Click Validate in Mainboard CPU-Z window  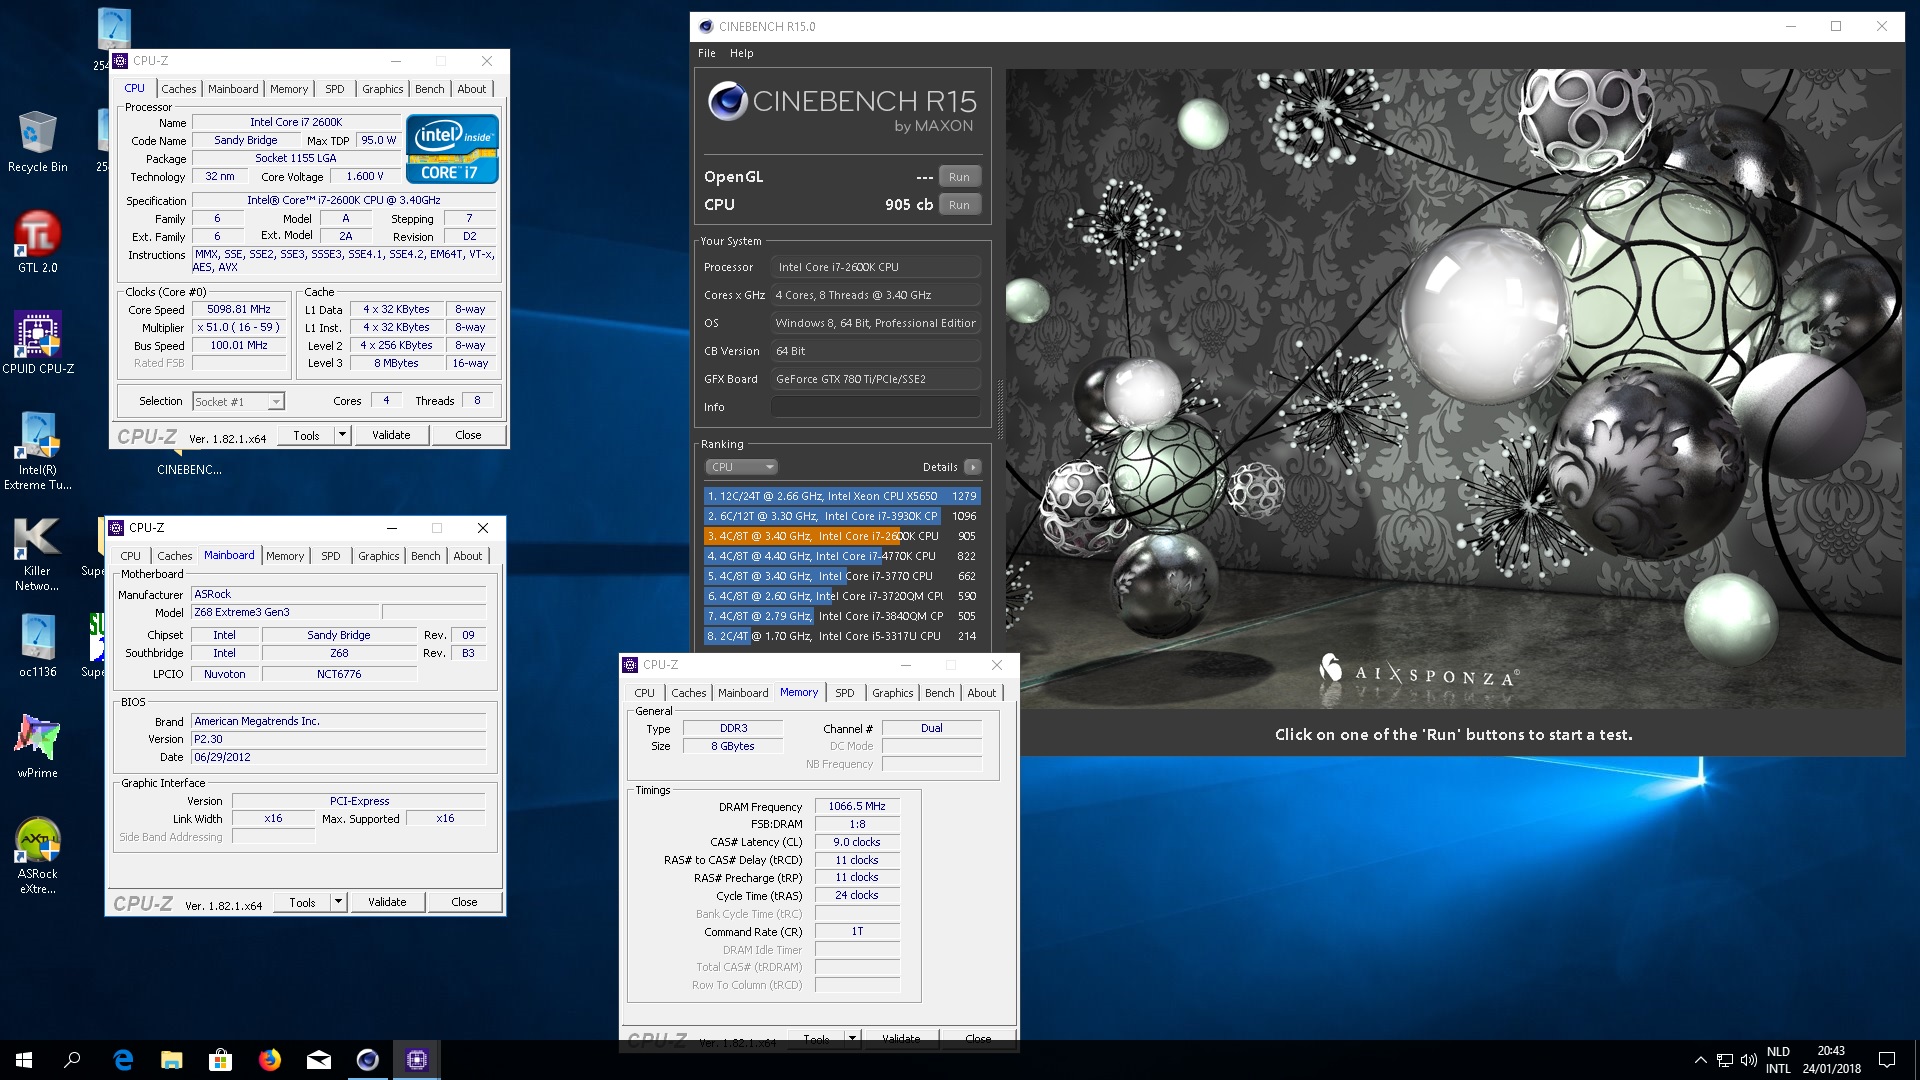click(x=387, y=902)
